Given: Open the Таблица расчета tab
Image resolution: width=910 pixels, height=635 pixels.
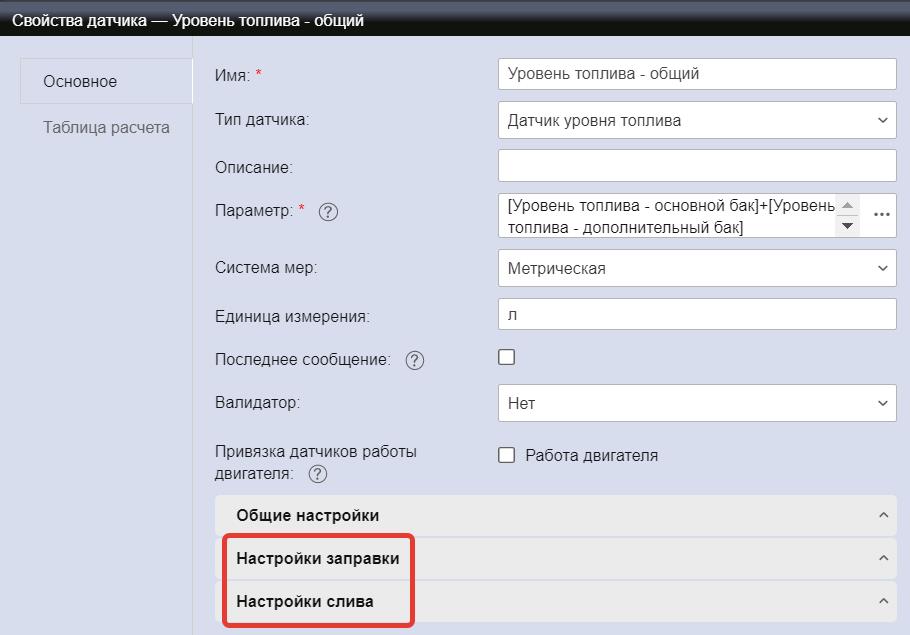Looking at the screenshot, I should tap(106, 128).
